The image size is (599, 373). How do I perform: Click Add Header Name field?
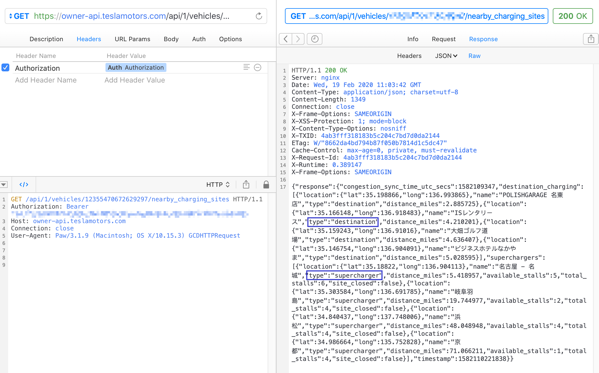46,80
